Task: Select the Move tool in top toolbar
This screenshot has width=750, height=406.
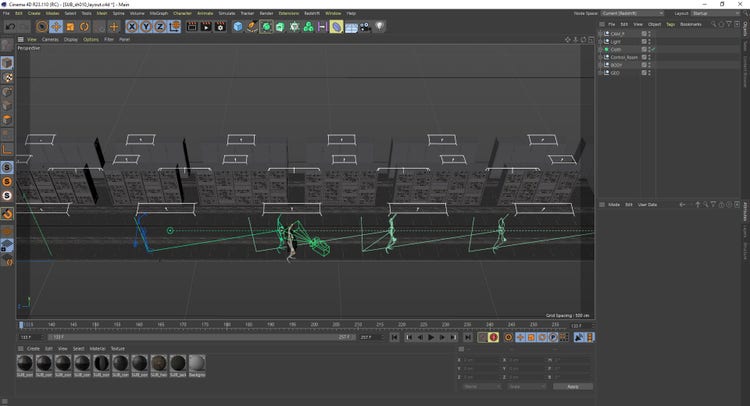Action: [x=56, y=26]
